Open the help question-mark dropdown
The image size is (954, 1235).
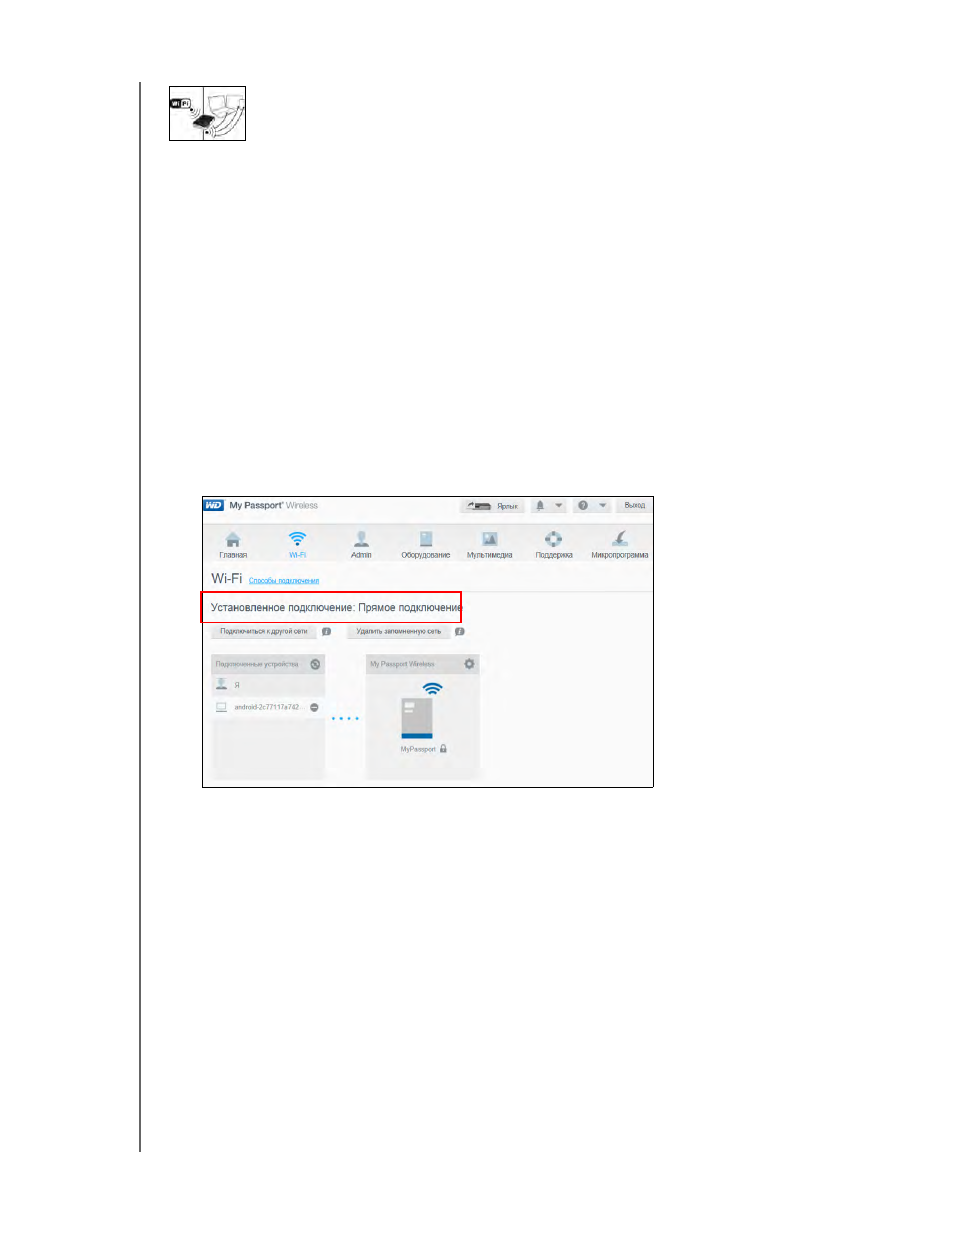point(592,506)
